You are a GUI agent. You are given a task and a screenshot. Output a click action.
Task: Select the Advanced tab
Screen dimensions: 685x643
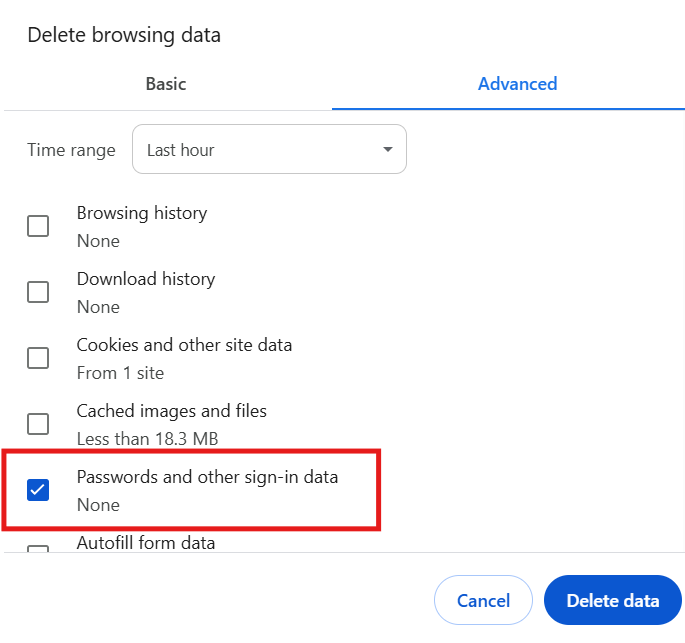(x=517, y=84)
